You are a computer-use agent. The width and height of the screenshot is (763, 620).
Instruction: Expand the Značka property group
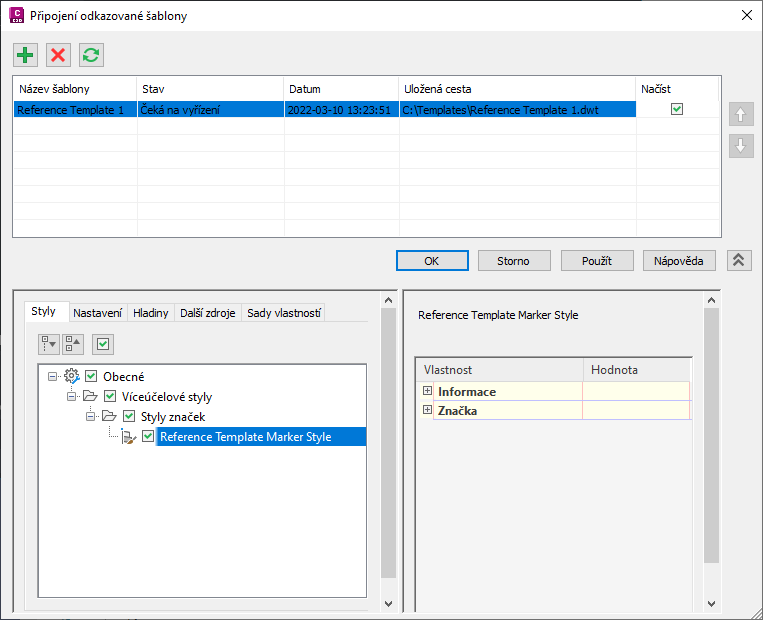(427, 410)
